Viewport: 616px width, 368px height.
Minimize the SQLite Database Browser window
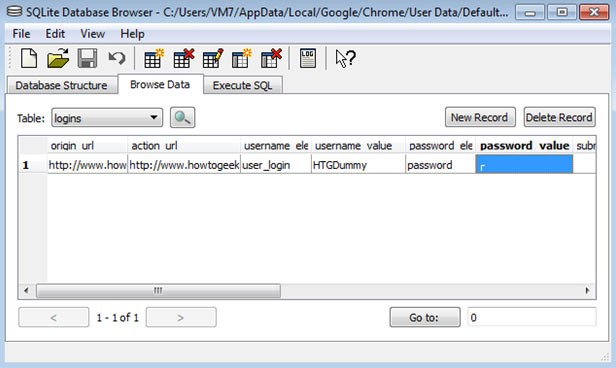tap(530, 13)
